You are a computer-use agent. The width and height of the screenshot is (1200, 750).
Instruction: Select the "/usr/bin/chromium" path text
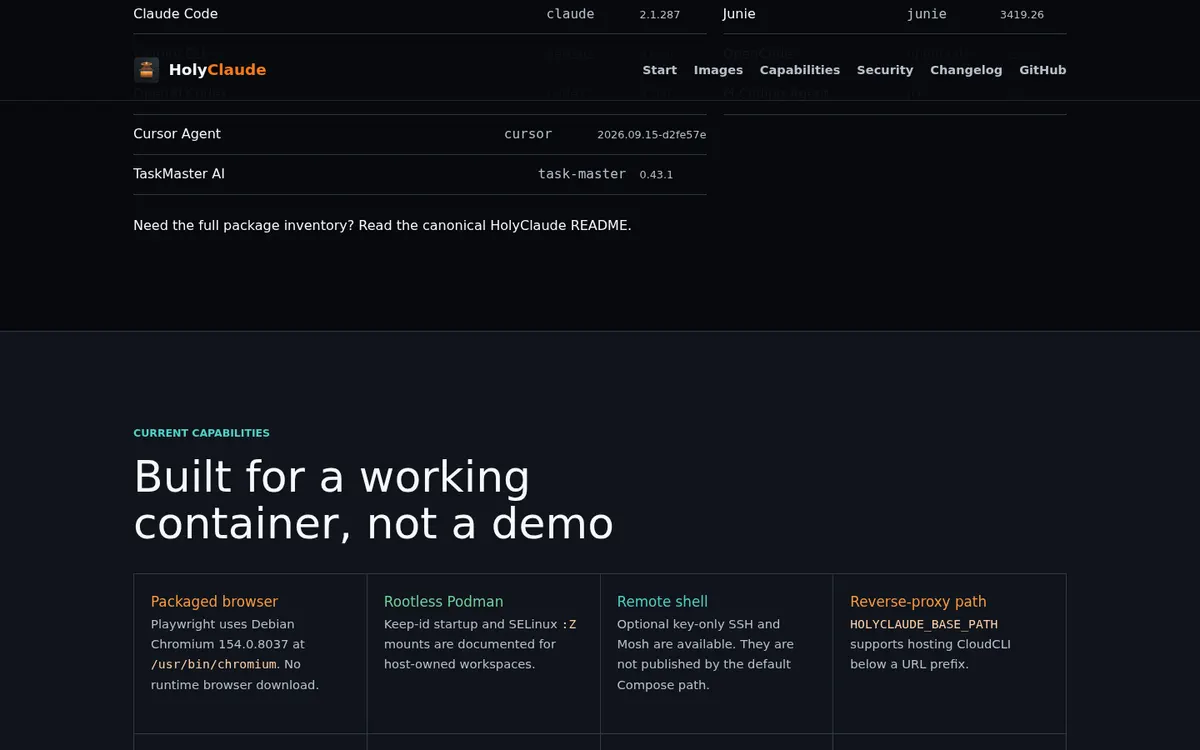click(213, 664)
